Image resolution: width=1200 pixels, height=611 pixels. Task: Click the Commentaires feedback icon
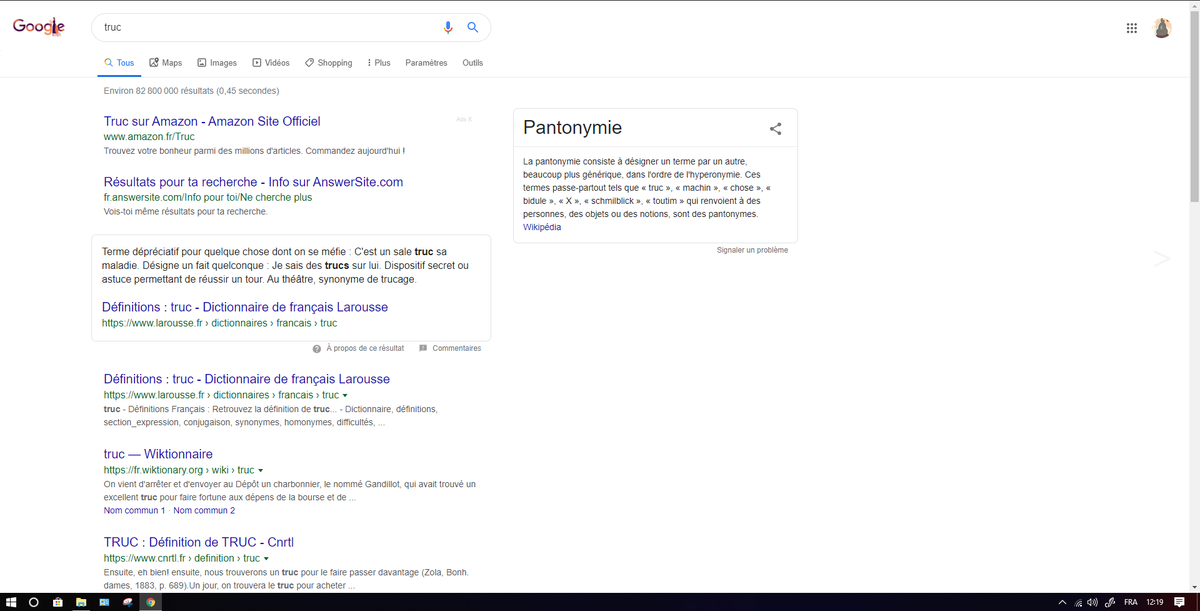point(423,348)
